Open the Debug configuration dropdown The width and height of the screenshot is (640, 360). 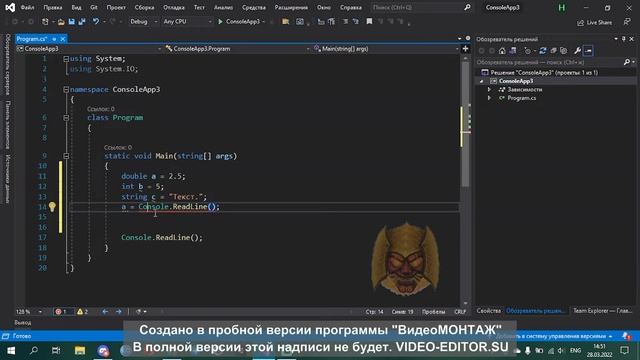point(143,22)
